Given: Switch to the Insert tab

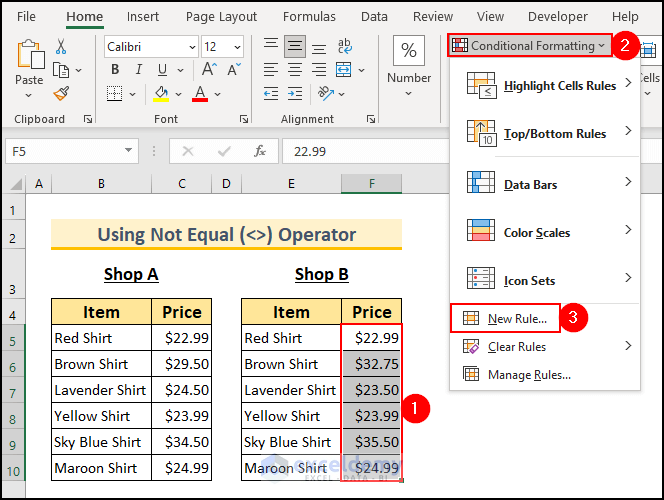Looking at the screenshot, I should (x=143, y=17).
